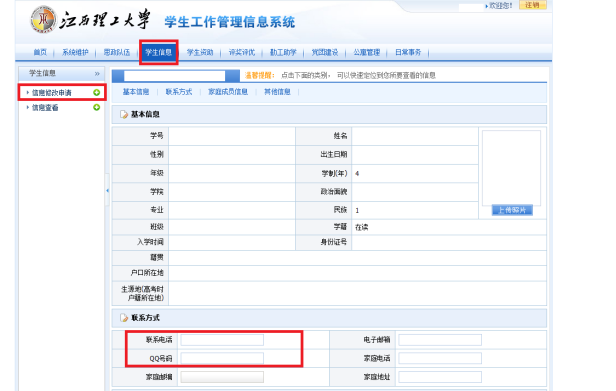The height and width of the screenshot is (391, 616).
Task: Click the 学生工作管理信息系统 title
Action: pyautogui.click(x=230, y=22)
